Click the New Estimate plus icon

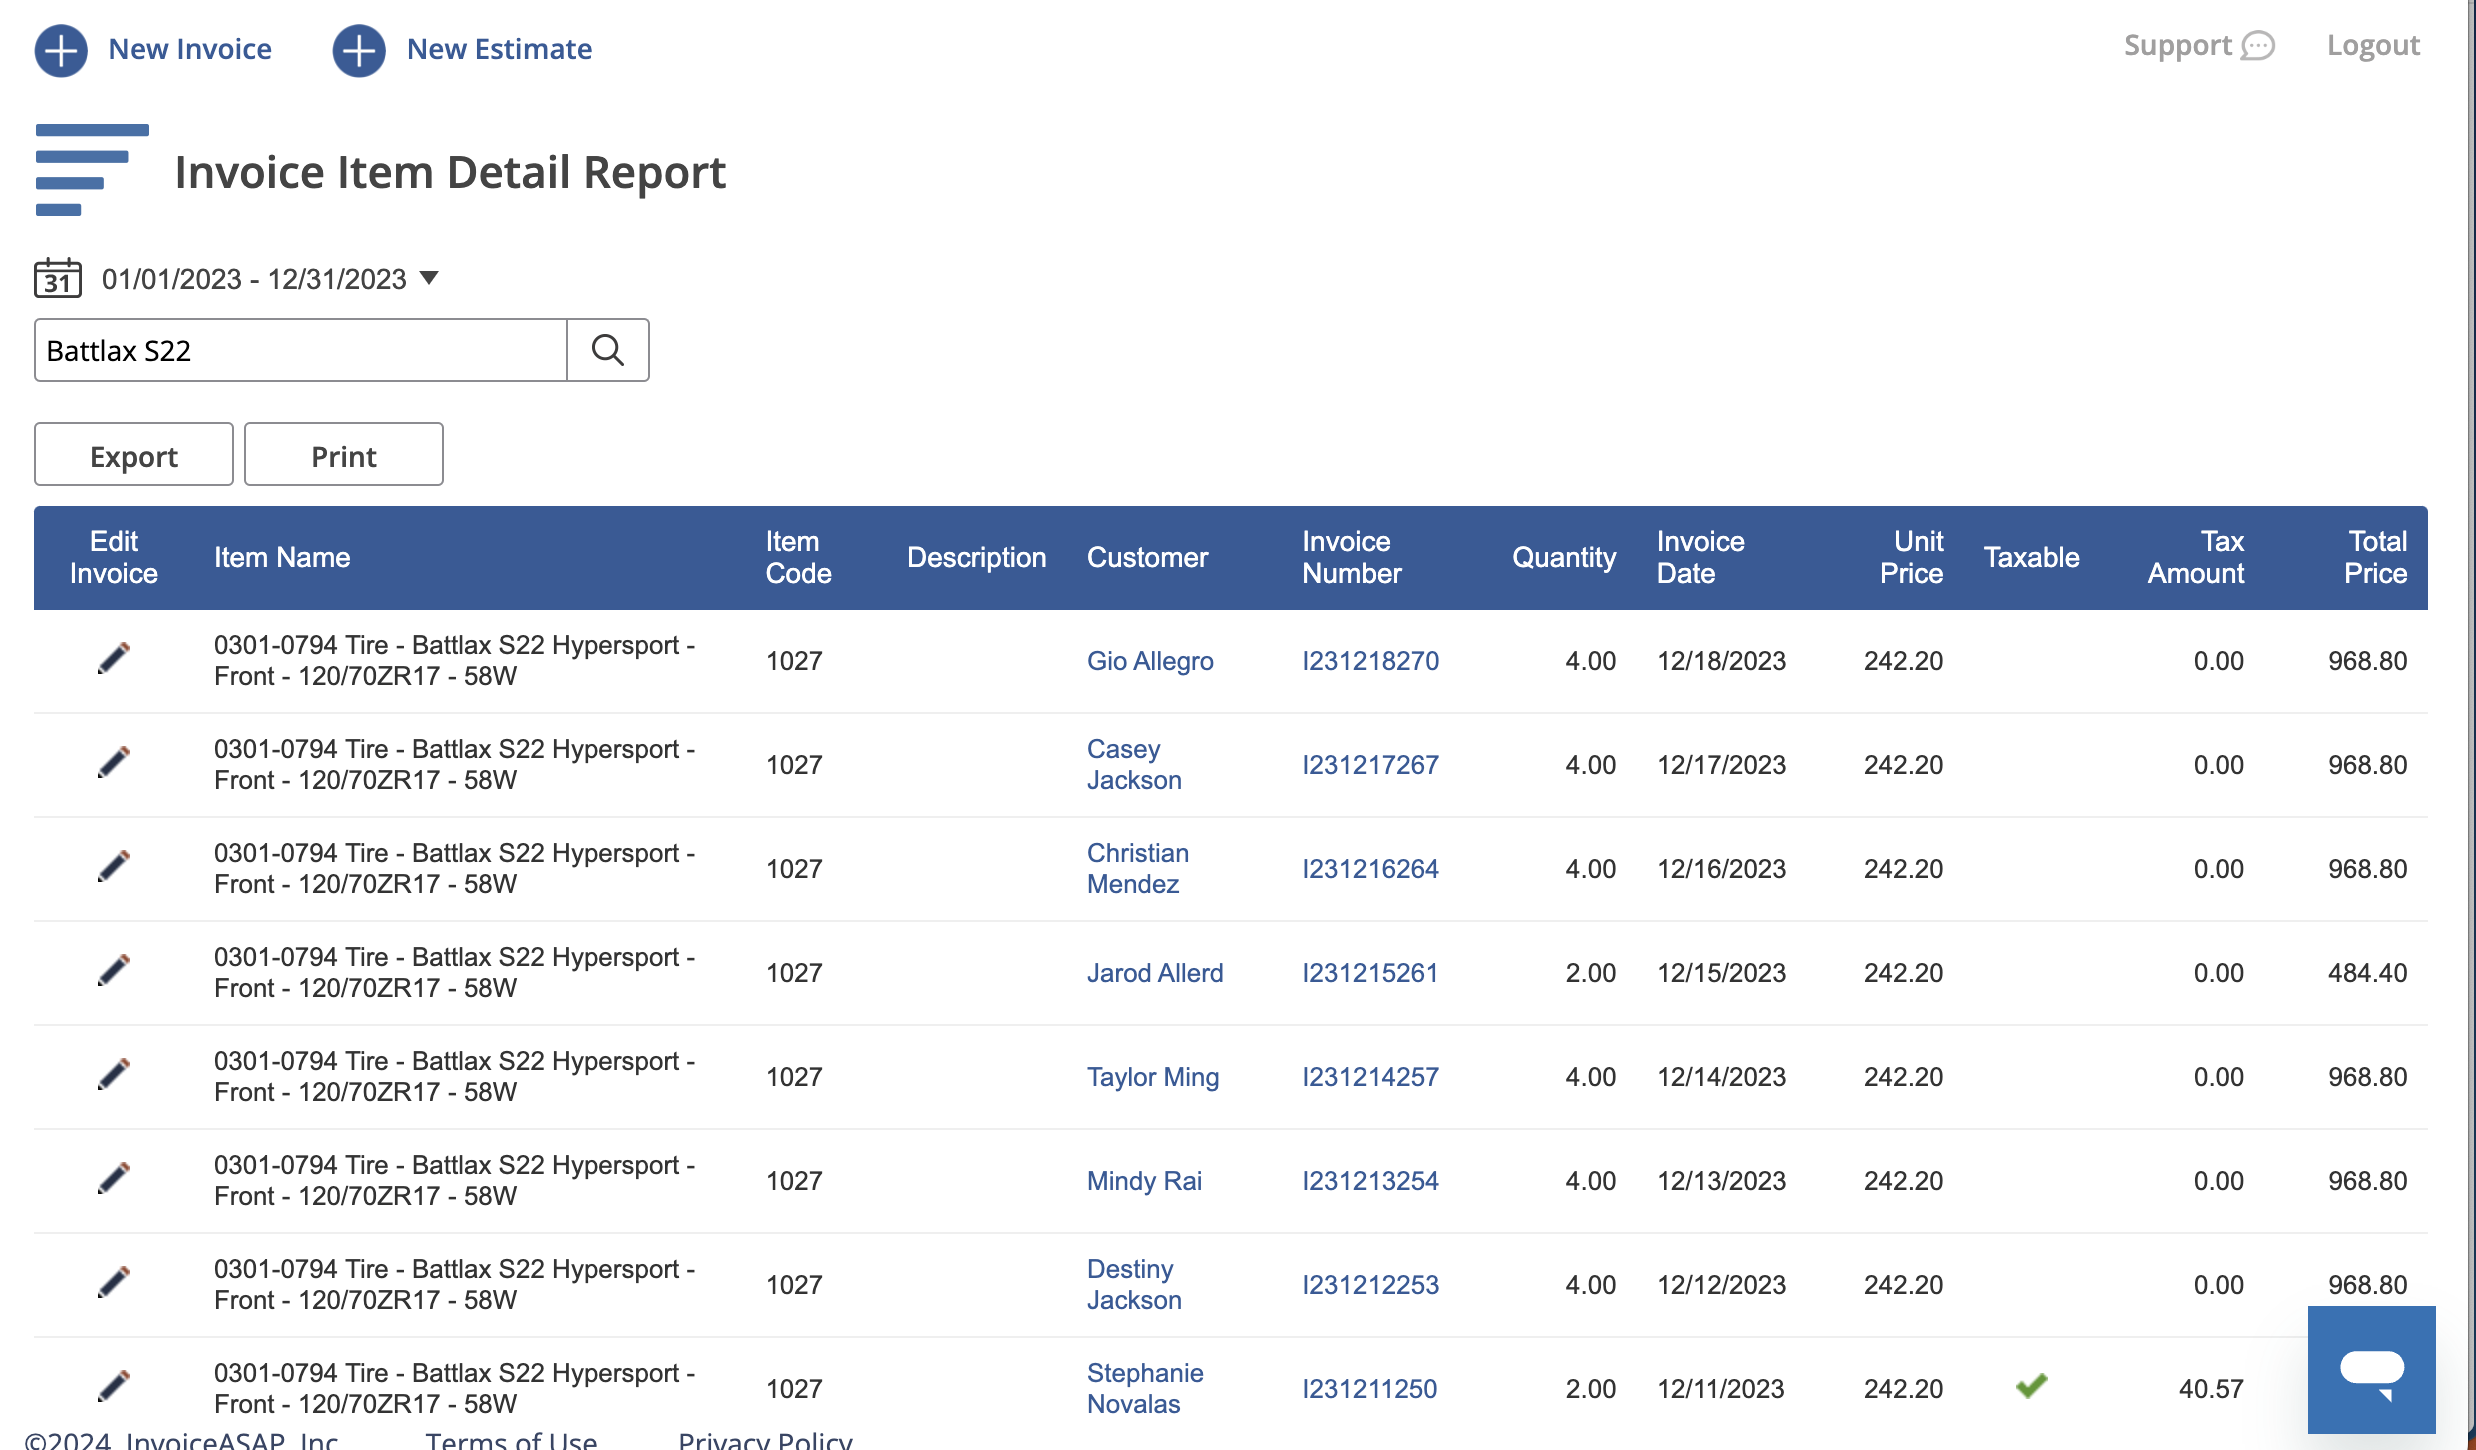tap(359, 50)
